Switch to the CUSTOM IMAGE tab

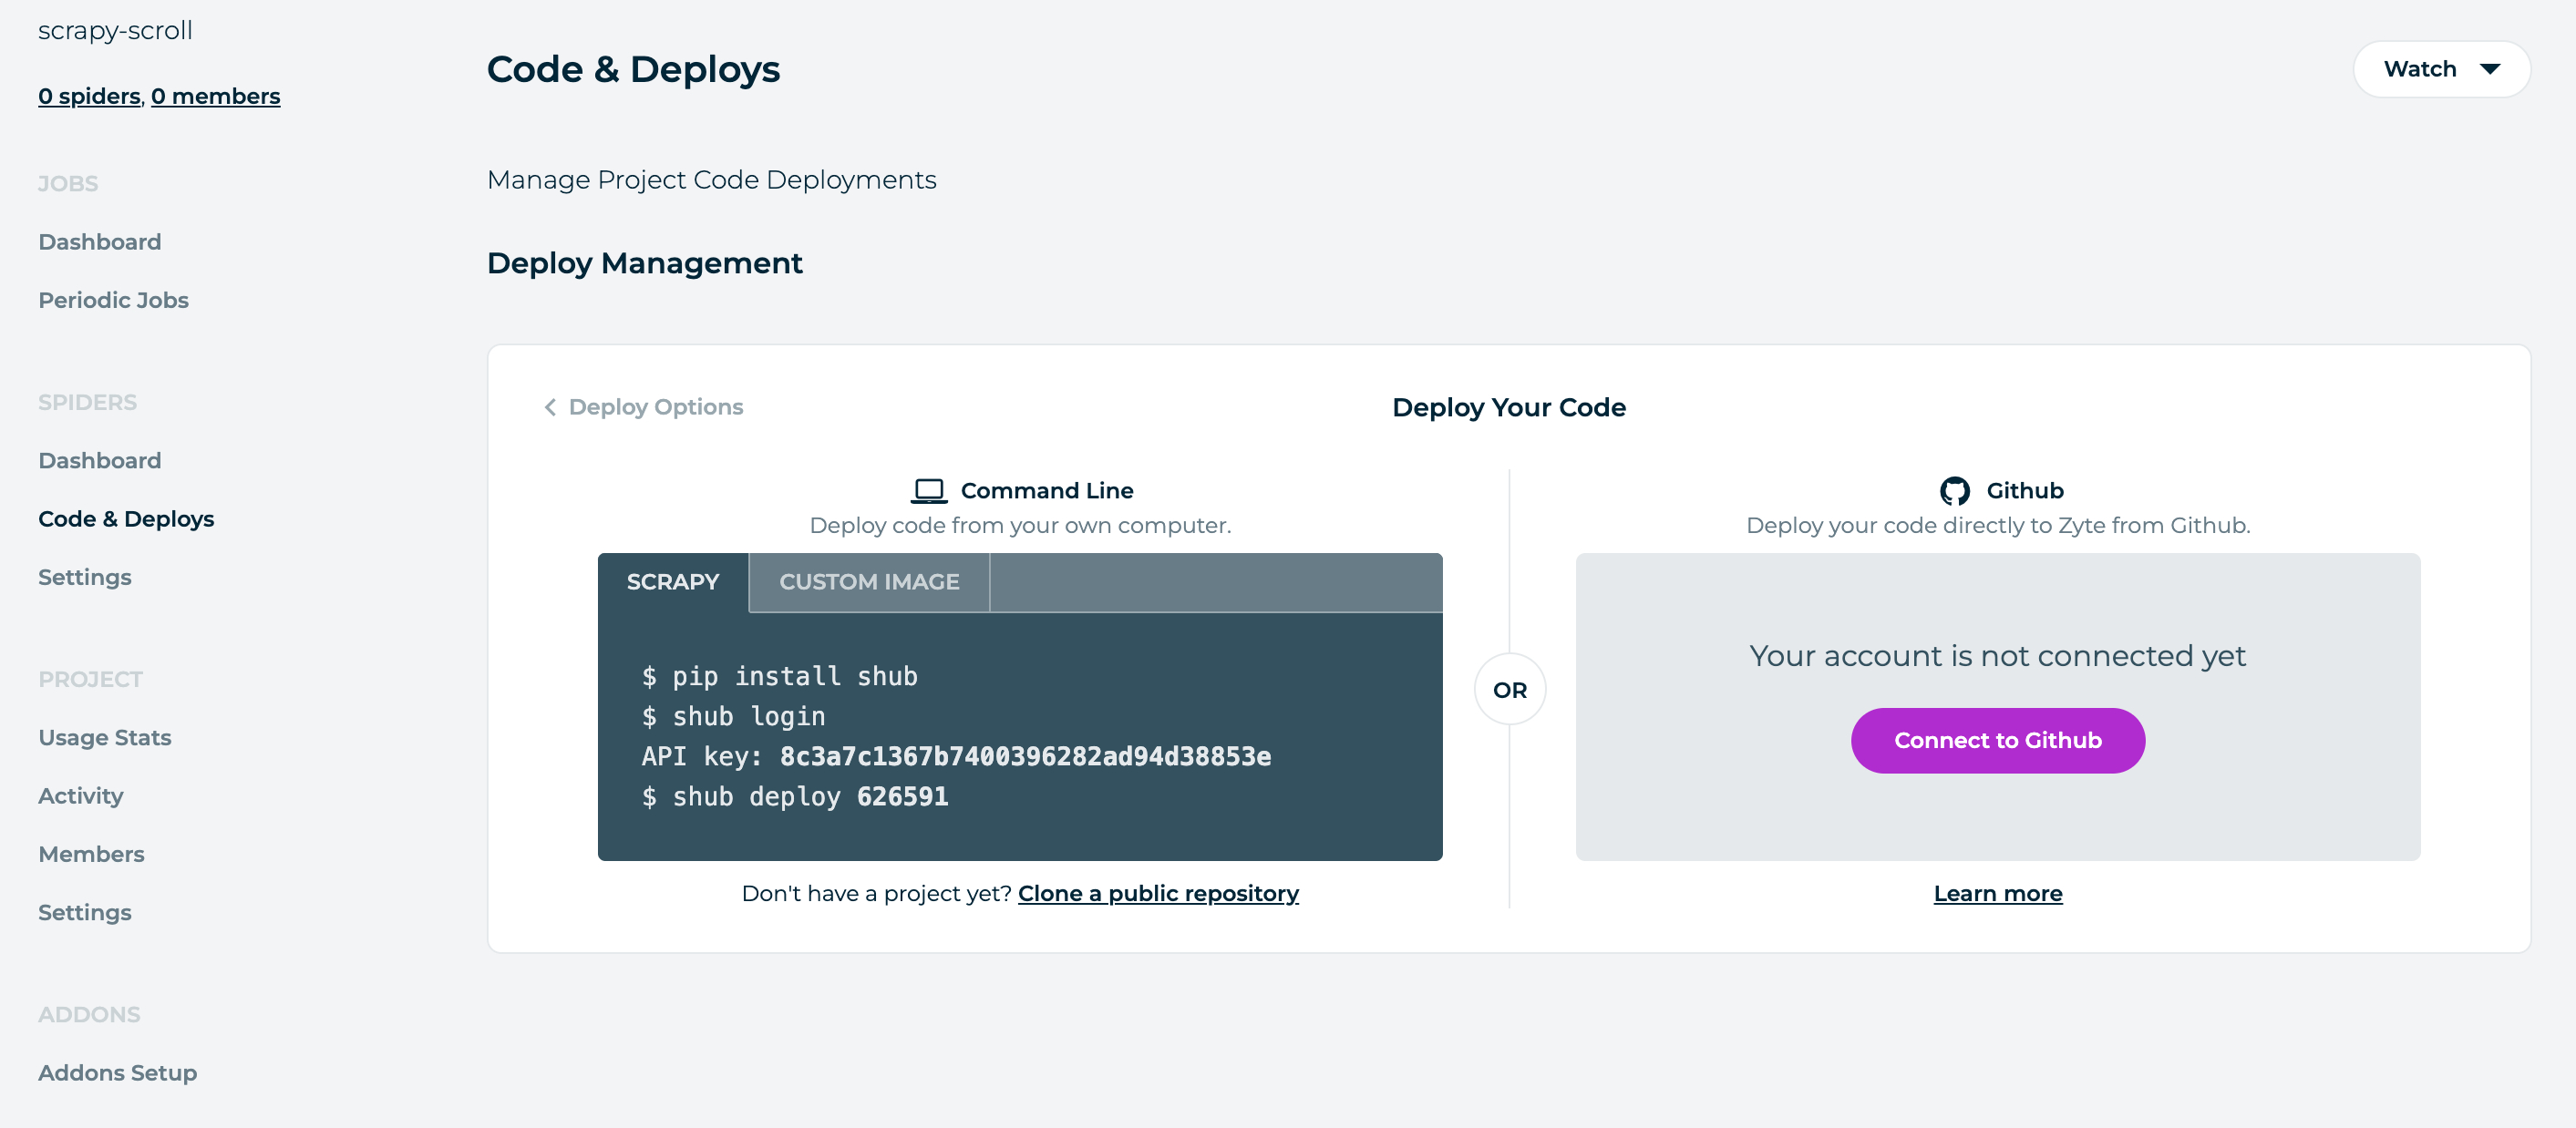(869, 582)
